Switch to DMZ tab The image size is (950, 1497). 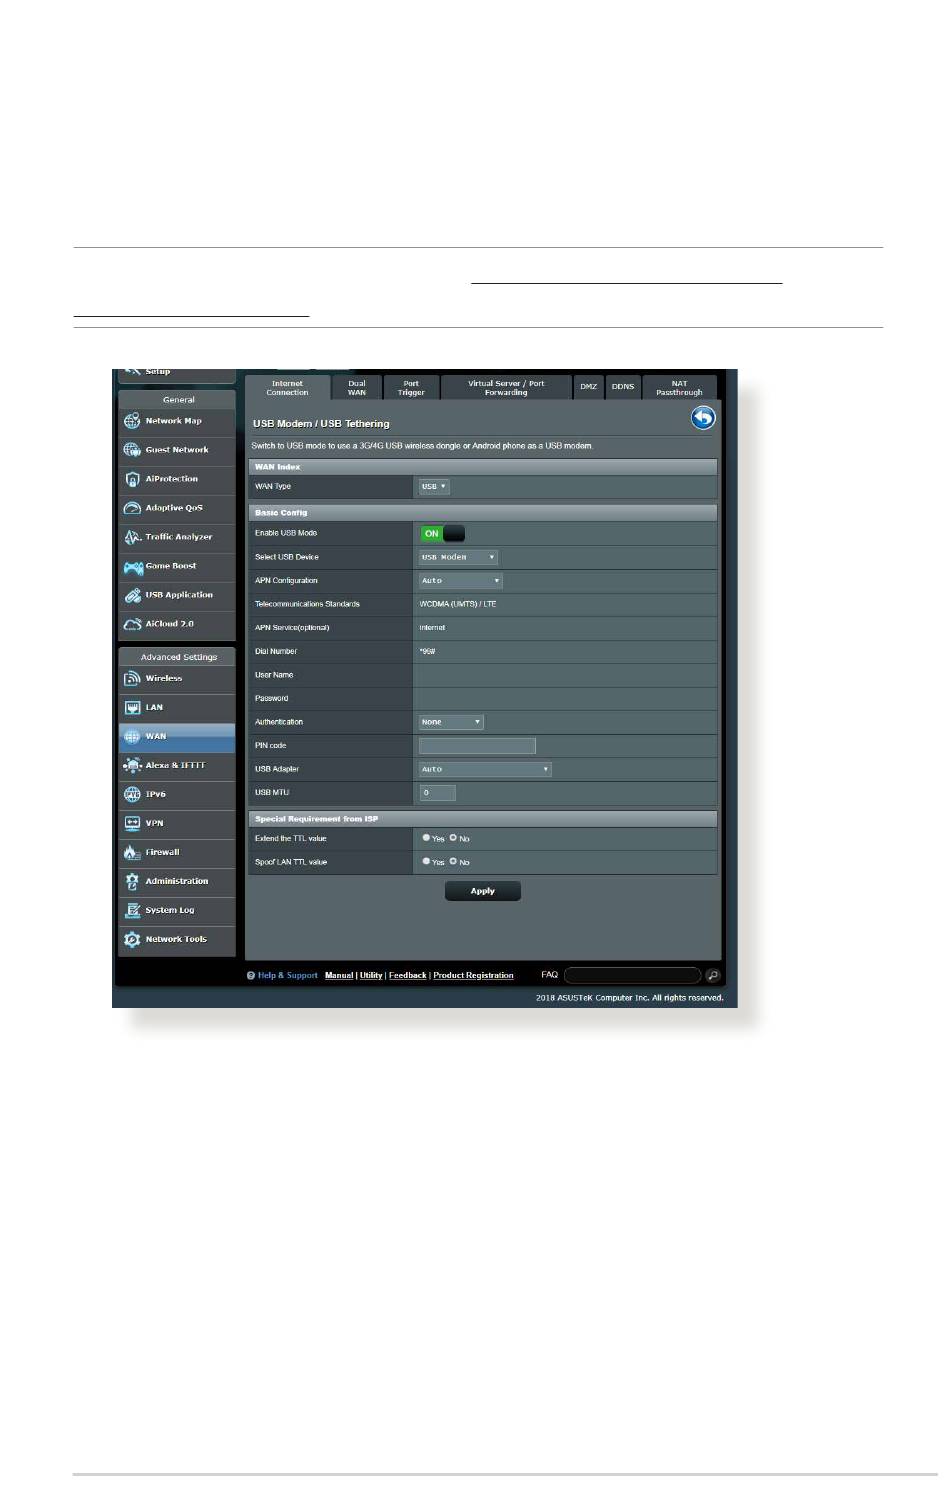point(588,388)
